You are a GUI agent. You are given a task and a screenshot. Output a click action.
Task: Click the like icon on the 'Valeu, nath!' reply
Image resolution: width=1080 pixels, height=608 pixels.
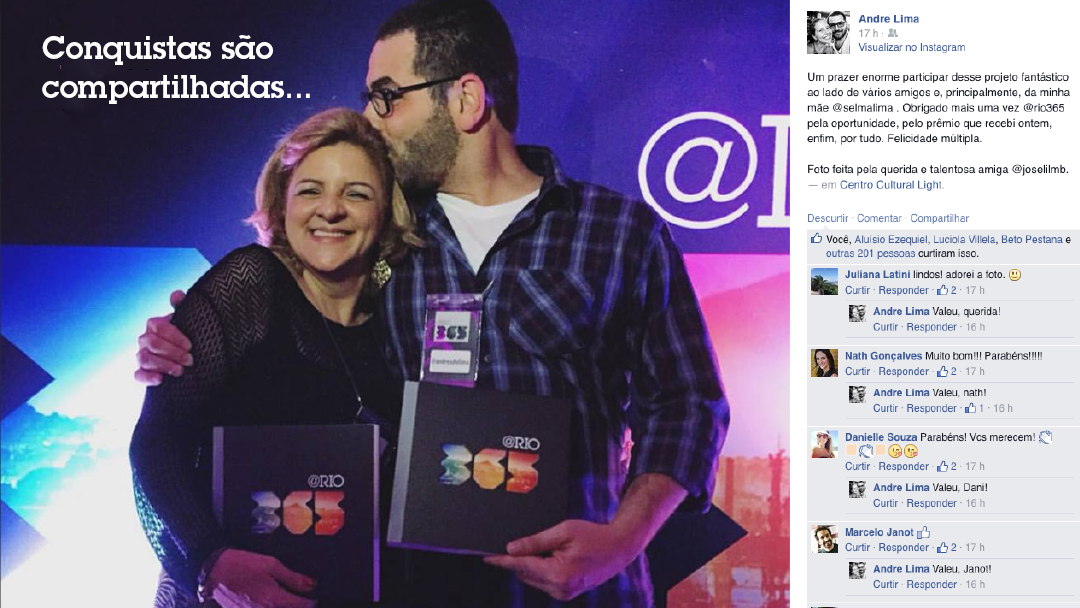(970, 408)
